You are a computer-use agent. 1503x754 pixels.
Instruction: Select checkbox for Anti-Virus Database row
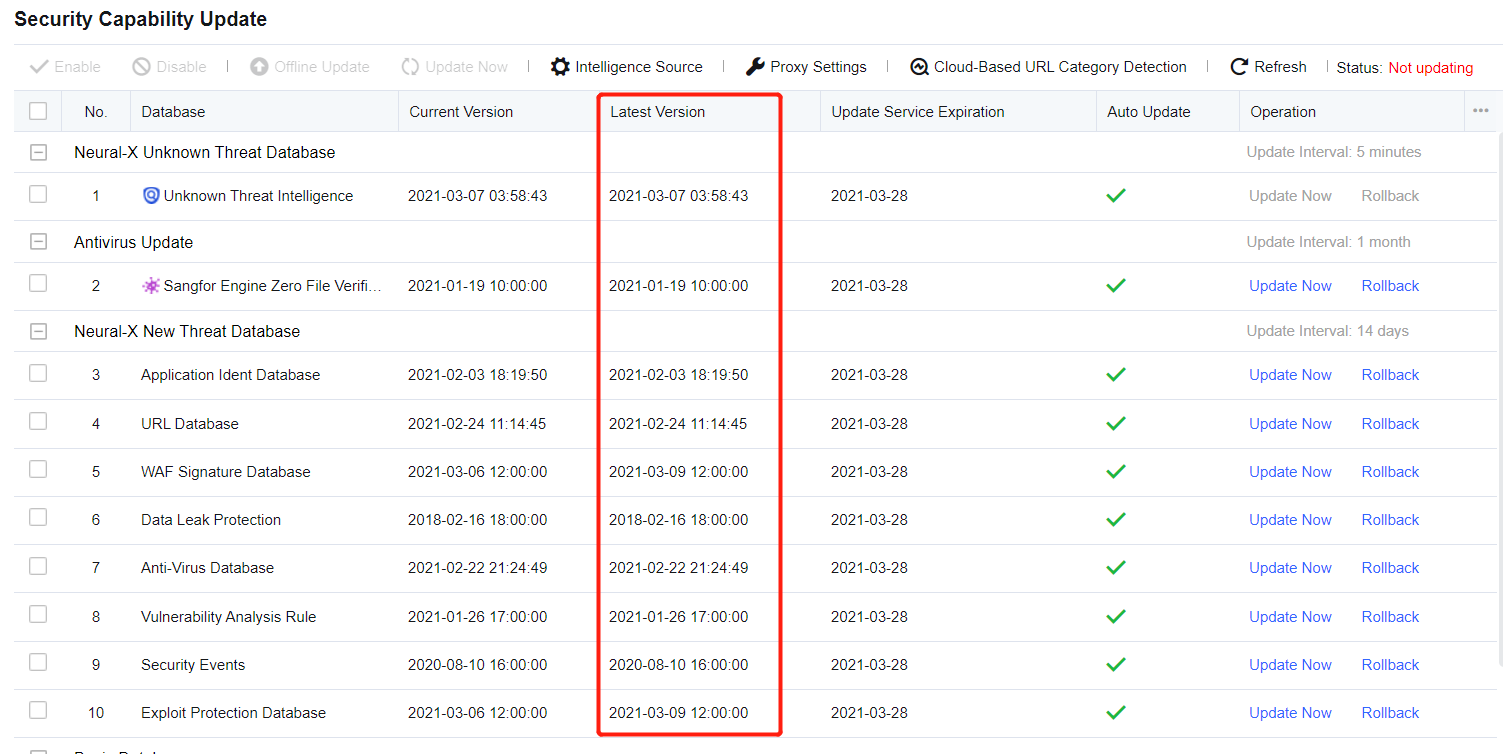[x=38, y=566]
